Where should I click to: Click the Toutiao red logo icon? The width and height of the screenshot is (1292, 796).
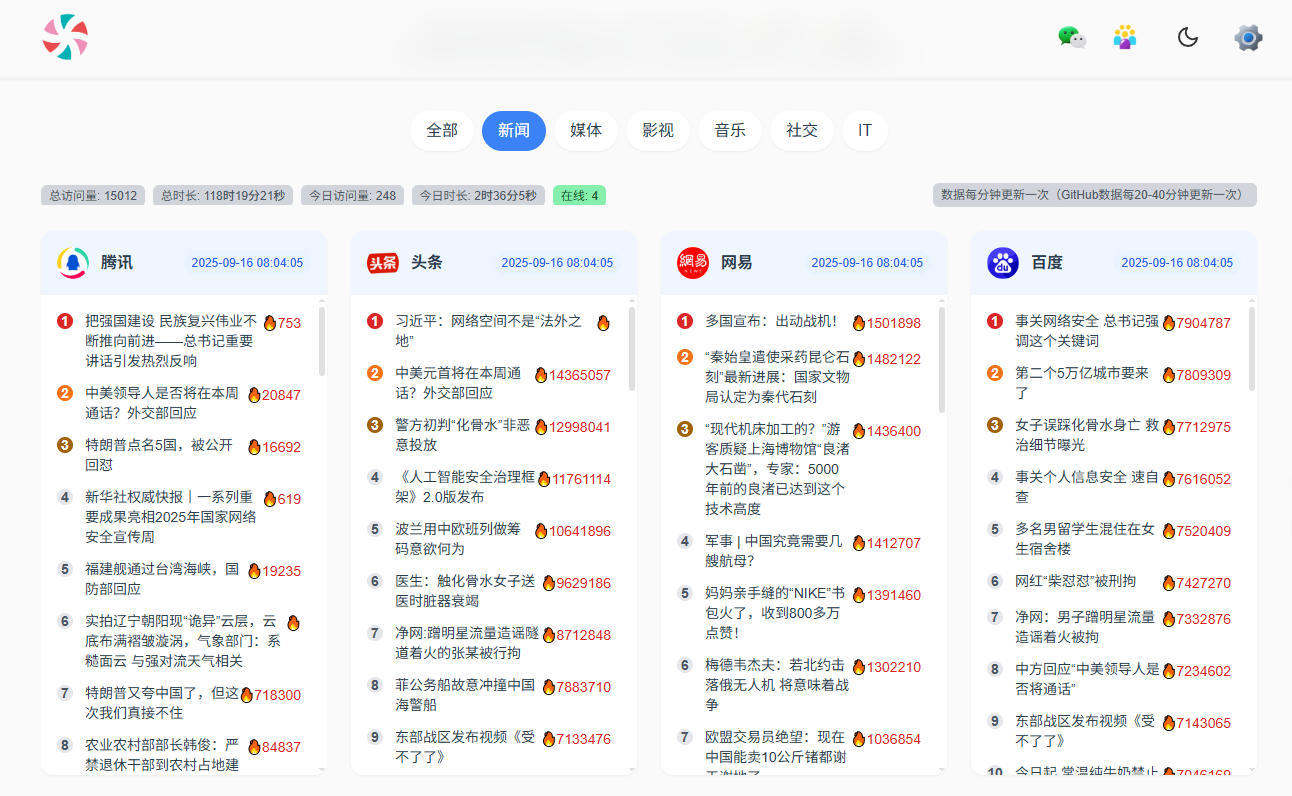pyautogui.click(x=382, y=263)
